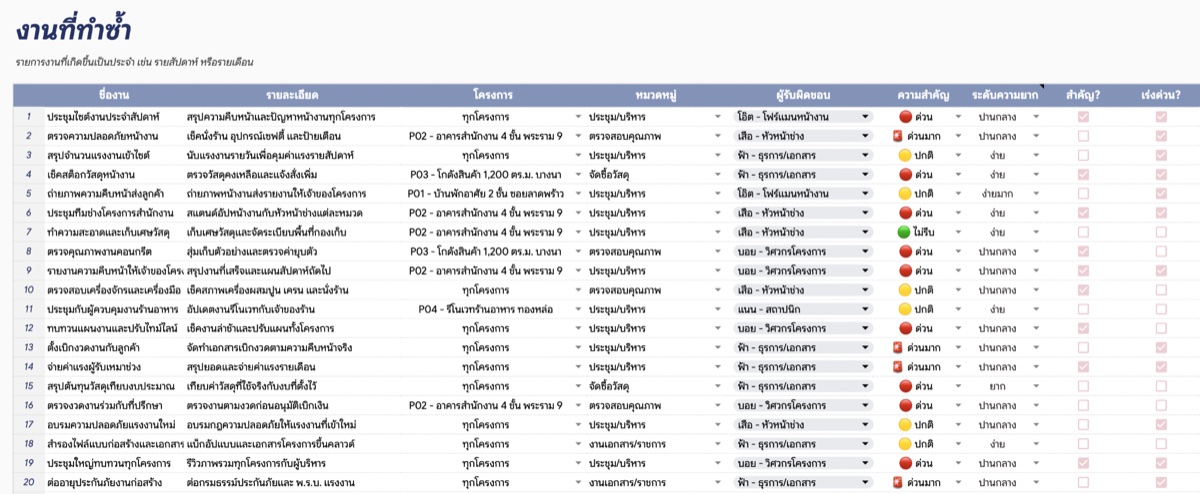This screenshot has height=494, width=1200.
Task: Open ง่ายมาก difficulty dropdown in row 5
Action: point(1037,194)
